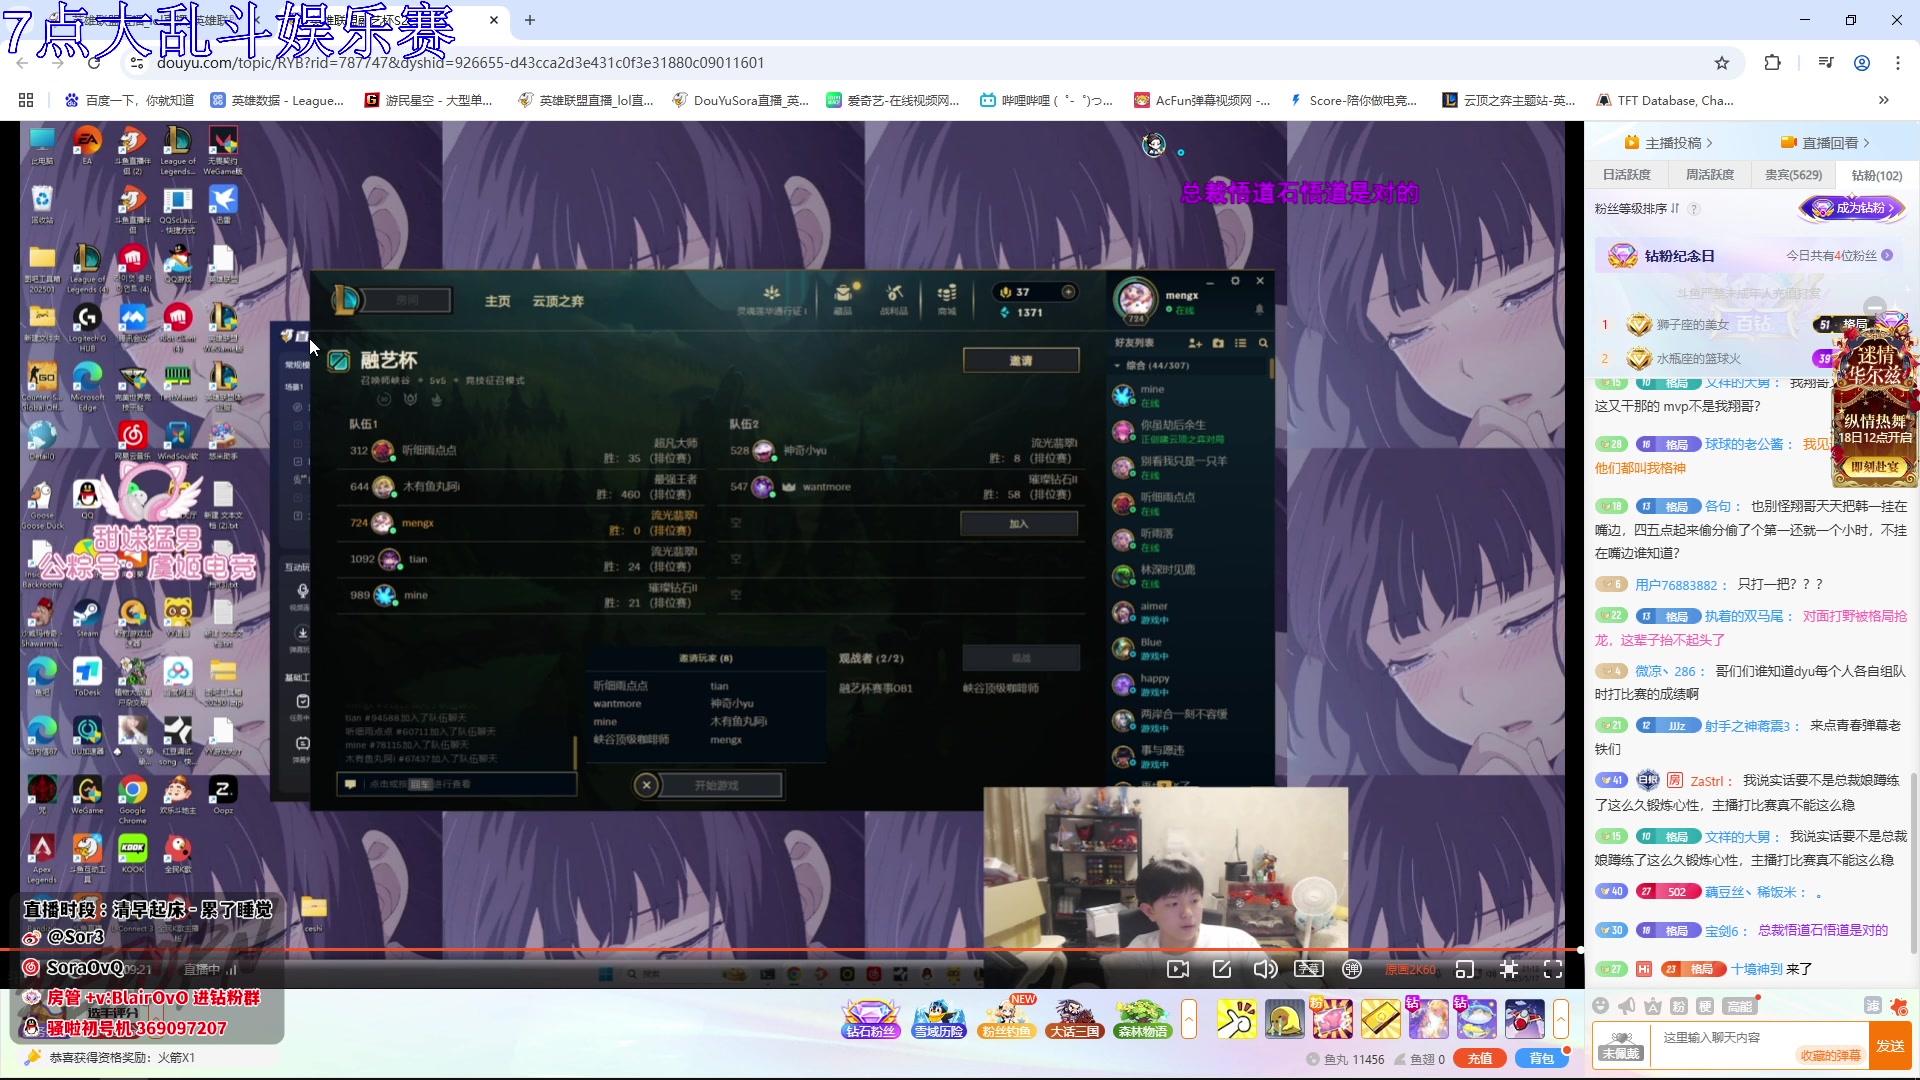Click the question mark help beside 粉丝等级排序
1920x1080 pixels.
point(1694,209)
